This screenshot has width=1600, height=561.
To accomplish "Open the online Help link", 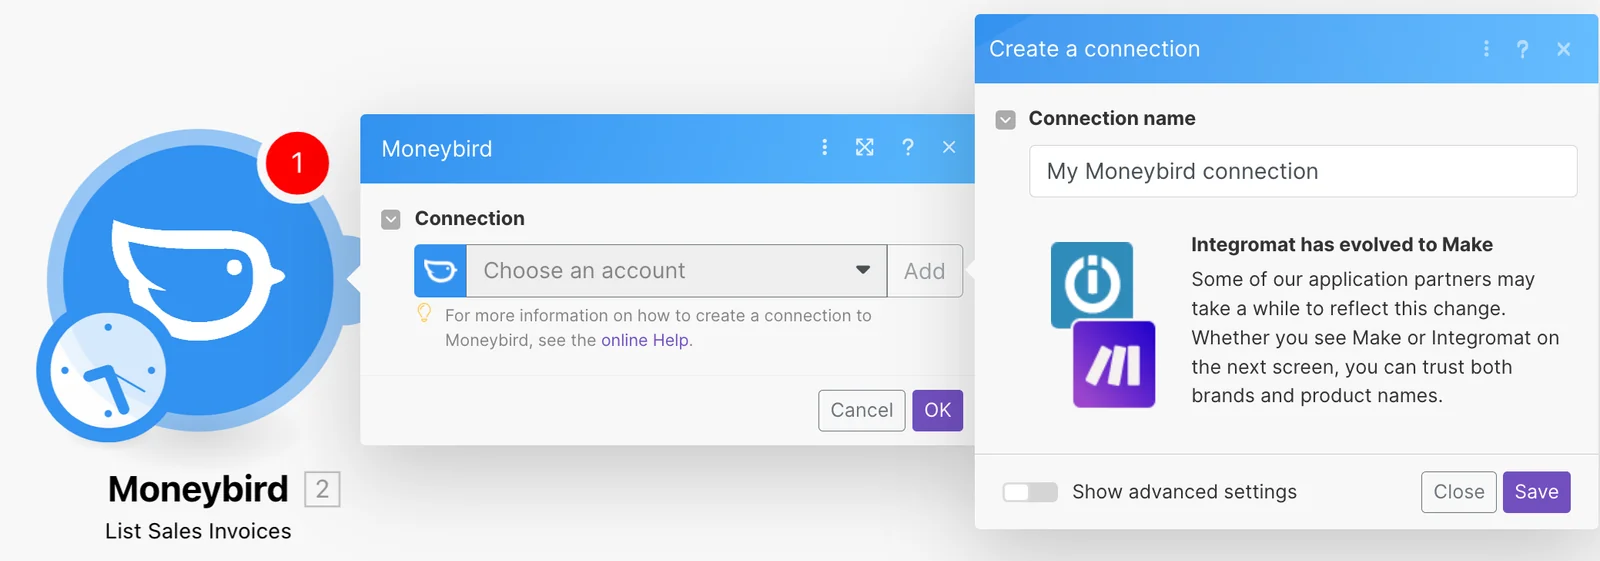I will click(645, 340).
